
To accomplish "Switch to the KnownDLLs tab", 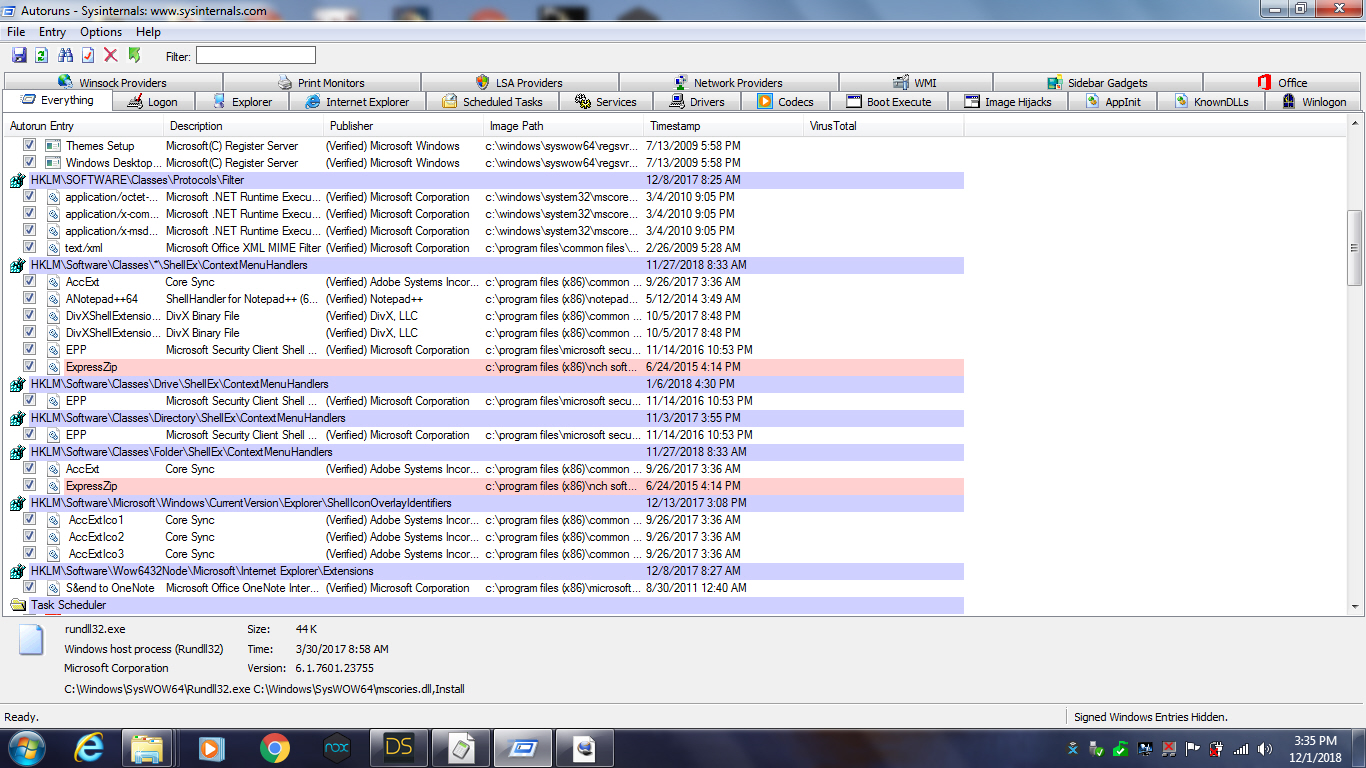I will pyautogui.click(x=1211, y=102).
